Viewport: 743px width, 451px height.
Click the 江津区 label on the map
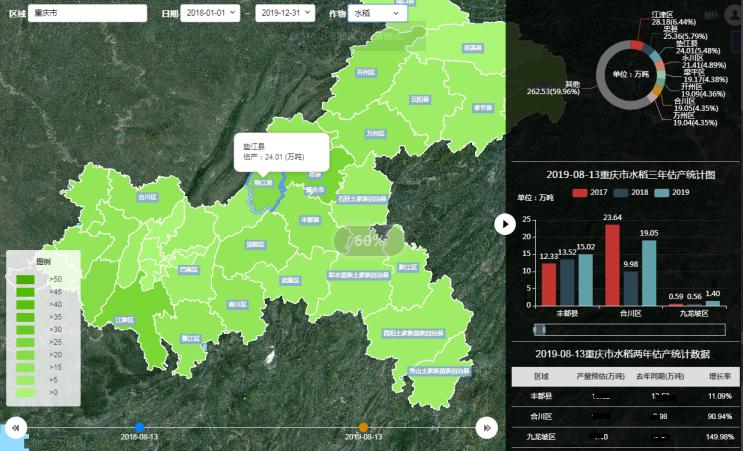[x=124, y=321]
